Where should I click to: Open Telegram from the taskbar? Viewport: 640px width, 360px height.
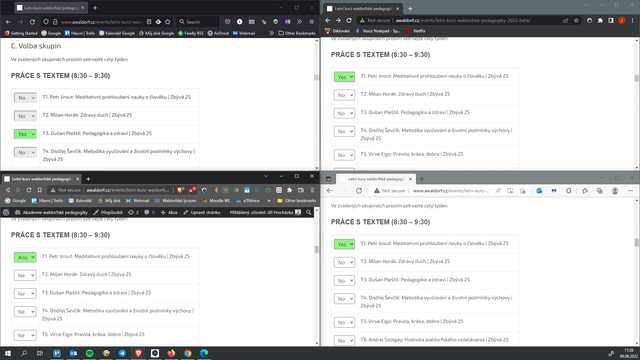click(122, 353)
